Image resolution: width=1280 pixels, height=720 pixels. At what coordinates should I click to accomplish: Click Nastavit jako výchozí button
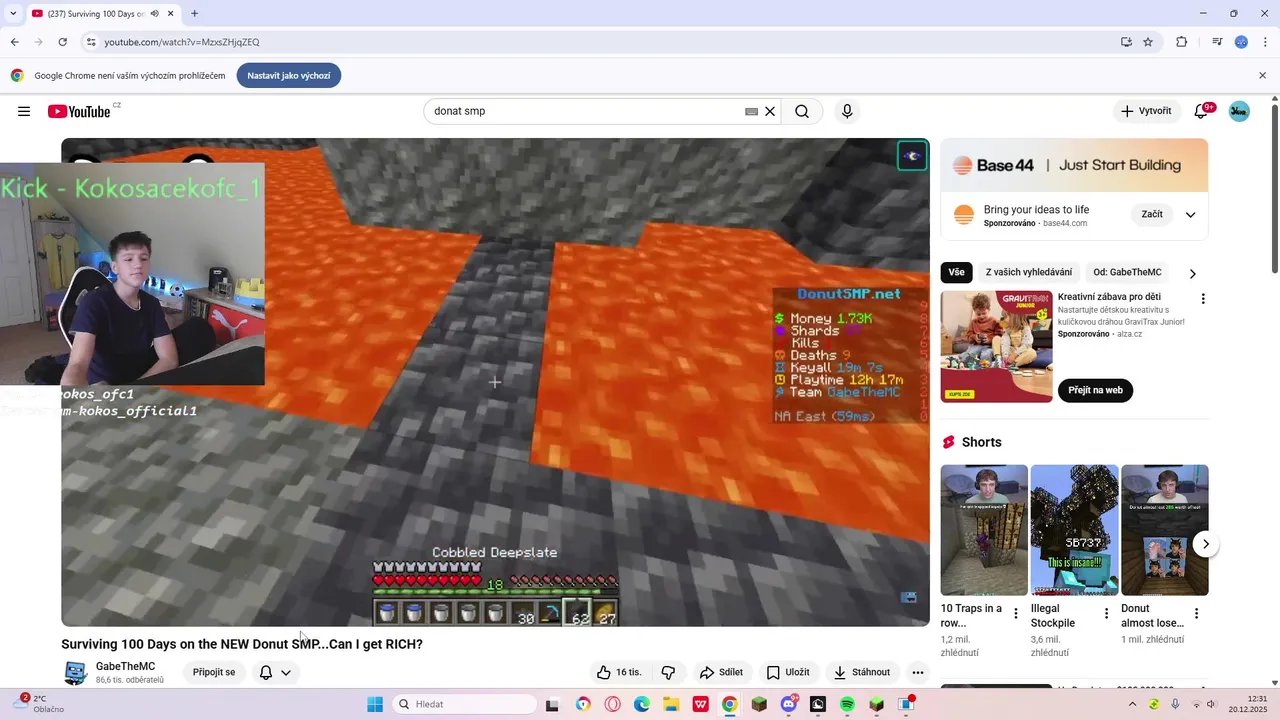tap(289, 75)
